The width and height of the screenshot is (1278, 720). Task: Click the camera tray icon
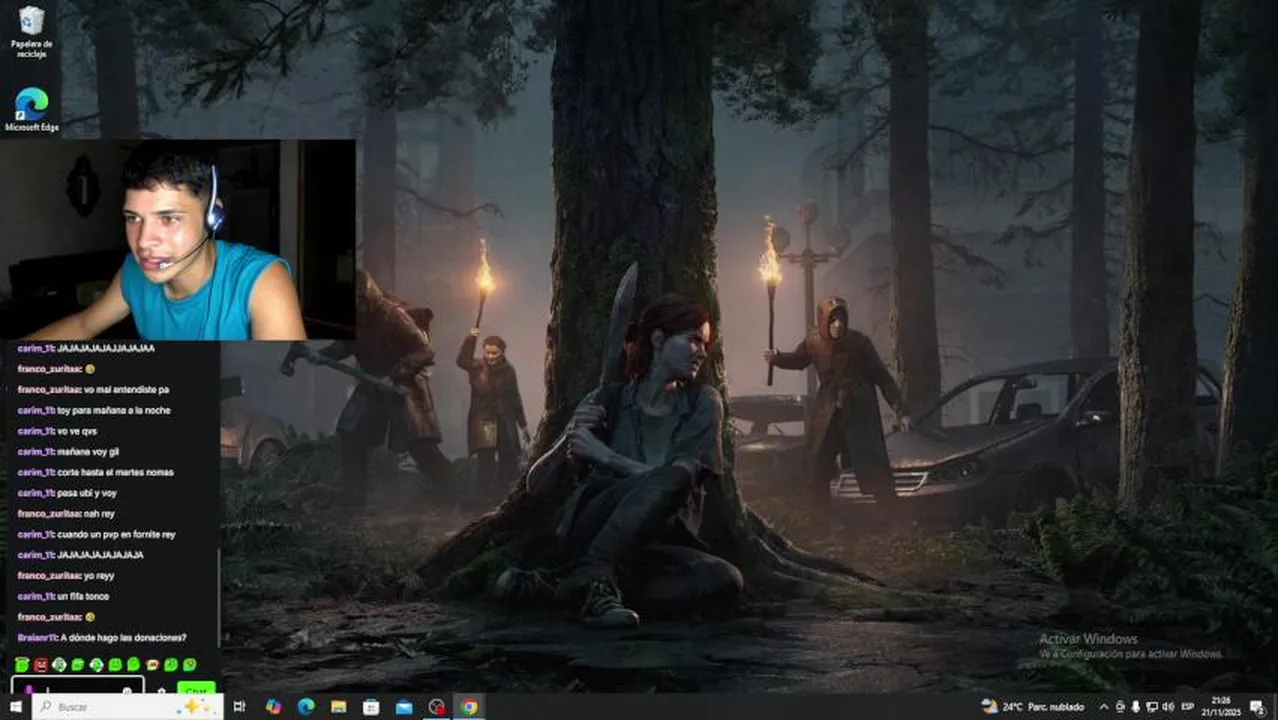pos(1120,707)
